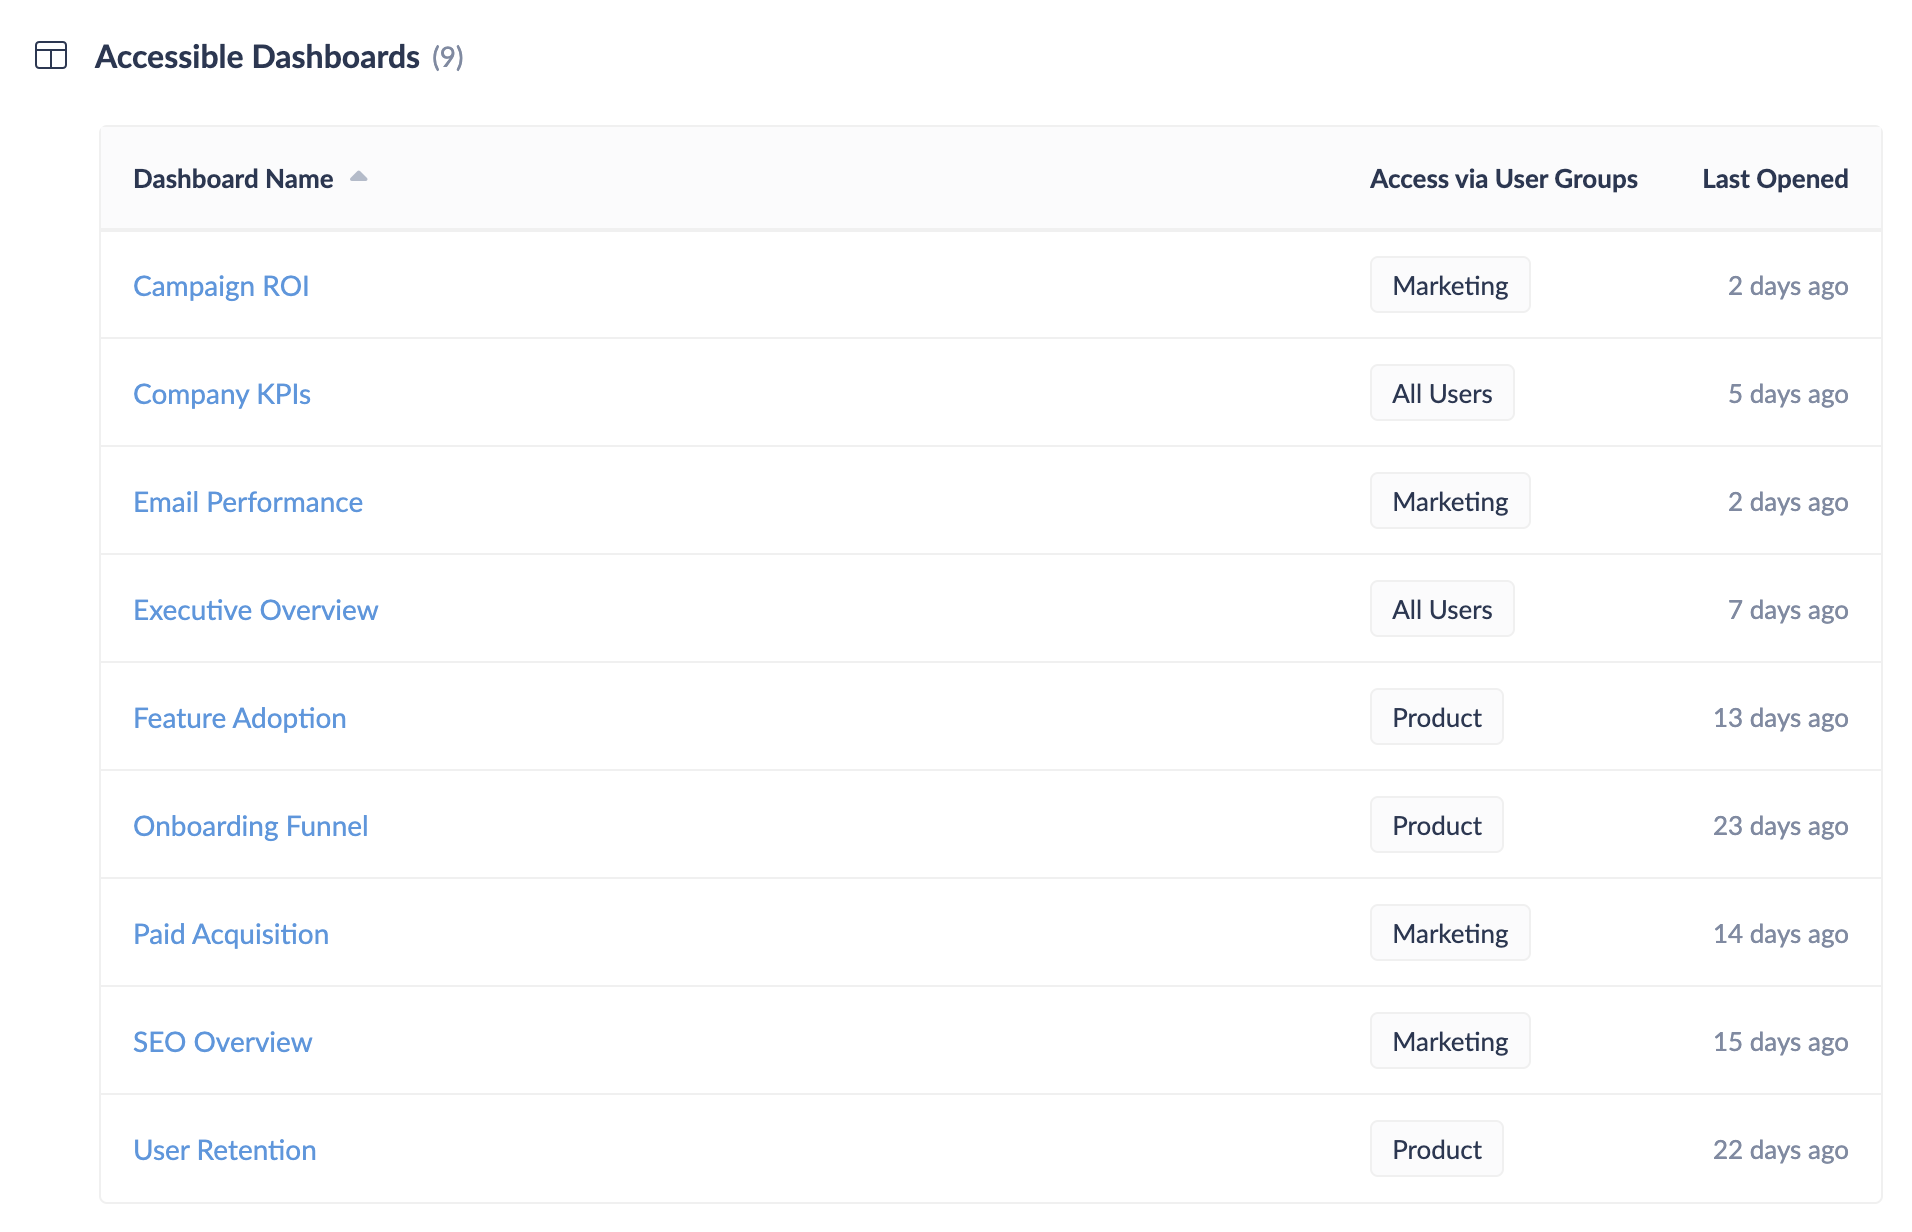Click the dashboard count (9) next to the title
The width and height of the screenshot is (1912, 1232).
[447, 57]
